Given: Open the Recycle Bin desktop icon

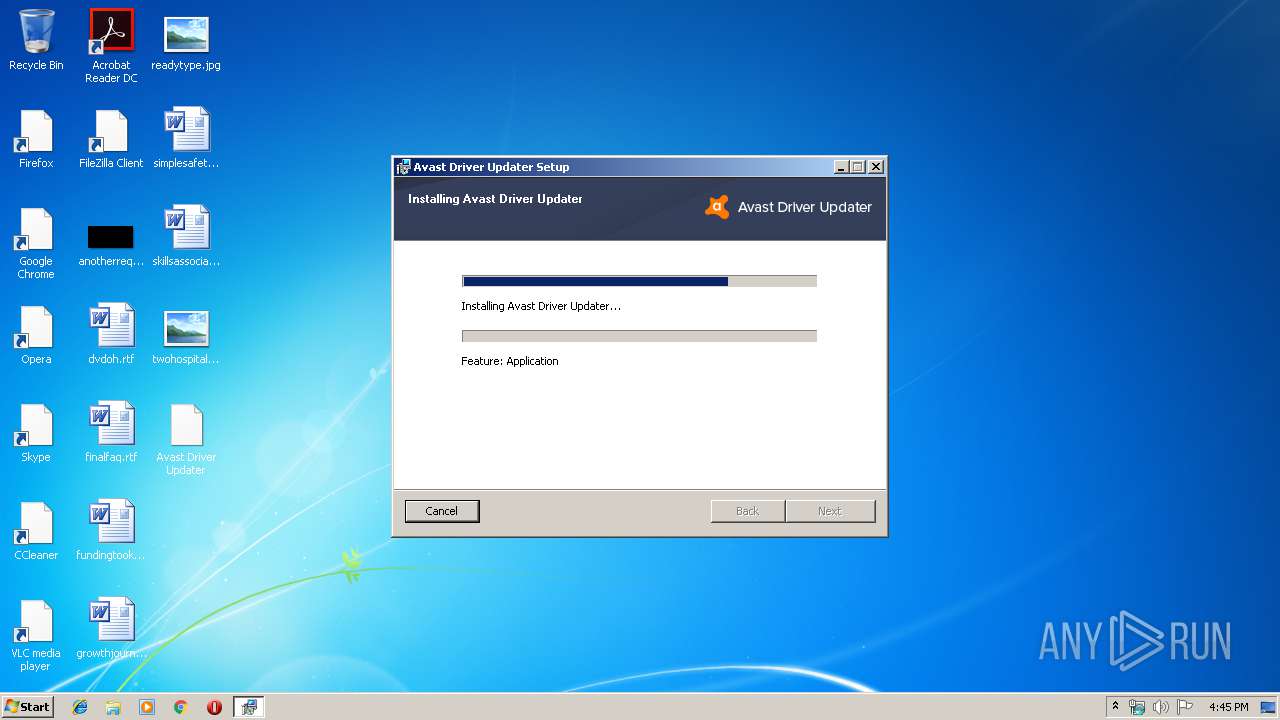Looking at the screenshot, I should tap(36, 40).
